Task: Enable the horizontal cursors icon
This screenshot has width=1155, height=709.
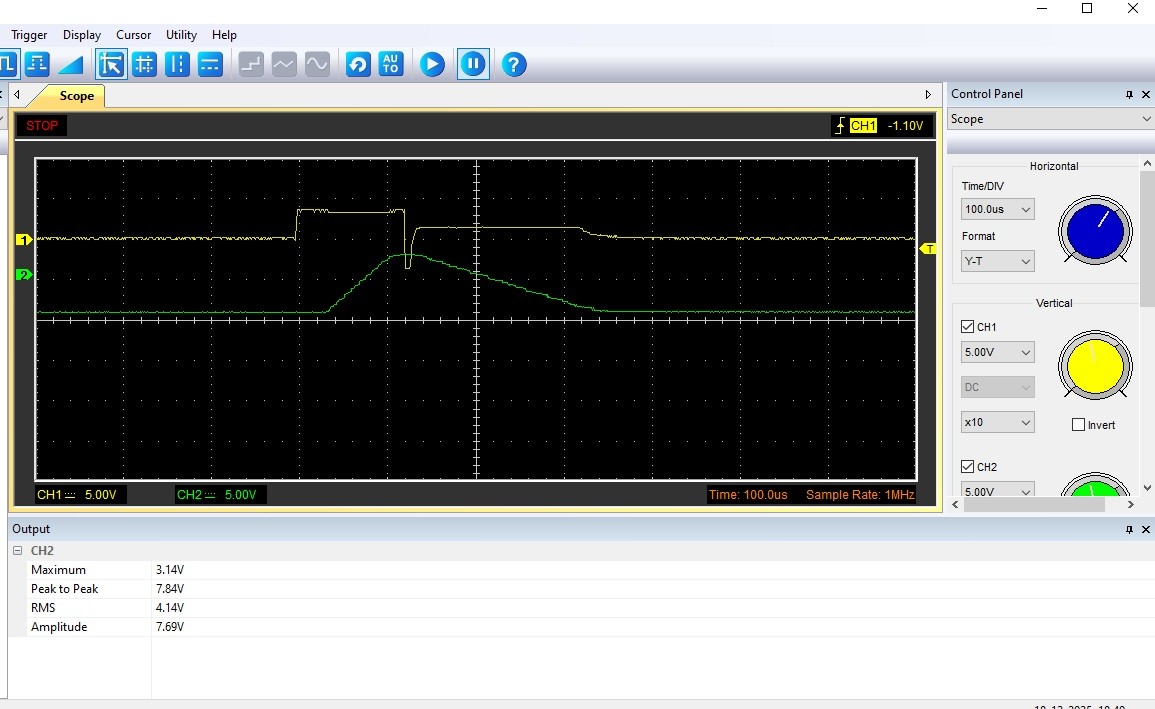Action: coord(210,65)
